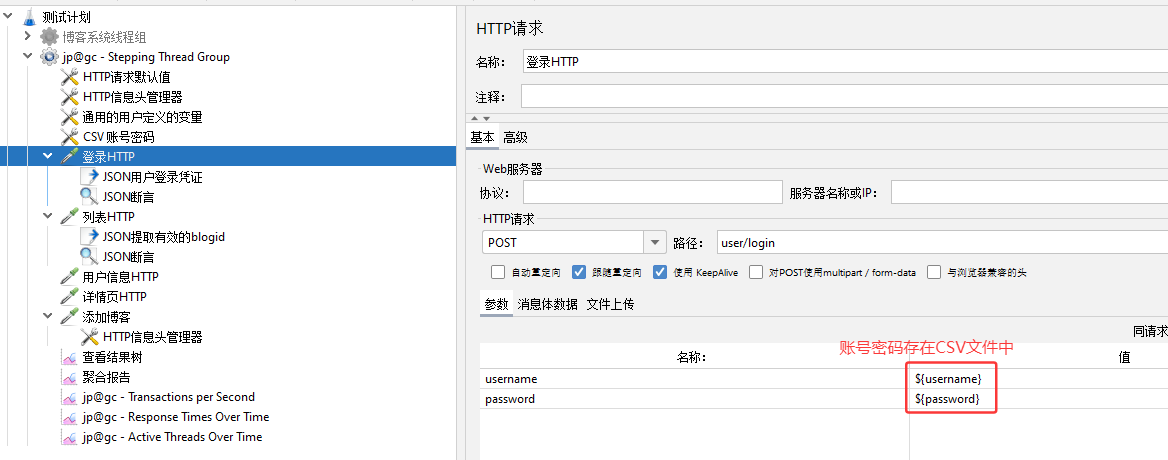Click the Active Threads Over Time graph icon
Viewport: 1168px width, 460px height.
coord(70,438)
